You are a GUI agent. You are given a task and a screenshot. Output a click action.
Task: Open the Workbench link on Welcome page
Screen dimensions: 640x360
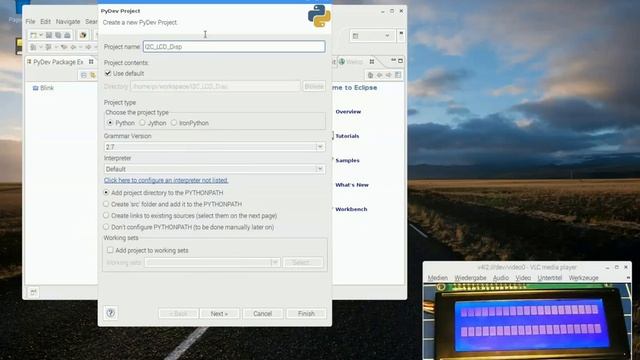click(x=351, y=209)
